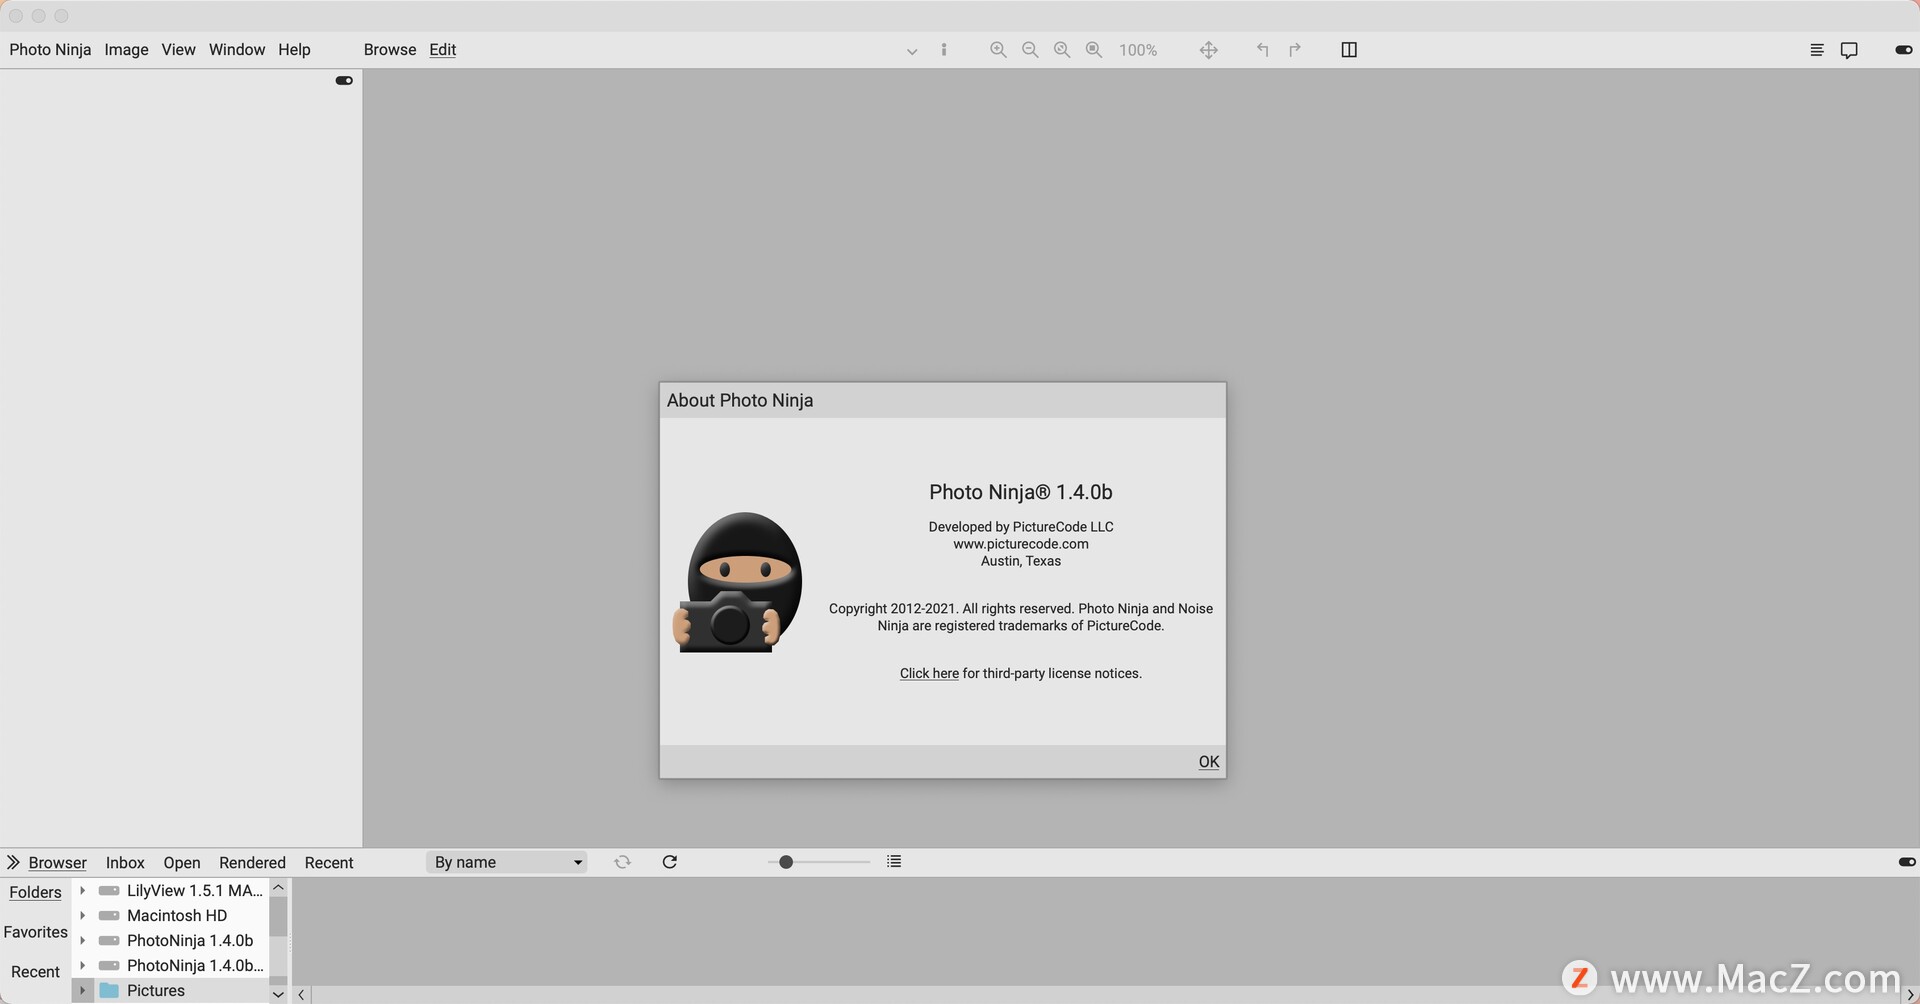
Task: Select the pan/move arrows tool
Action: click(1209, 50)
